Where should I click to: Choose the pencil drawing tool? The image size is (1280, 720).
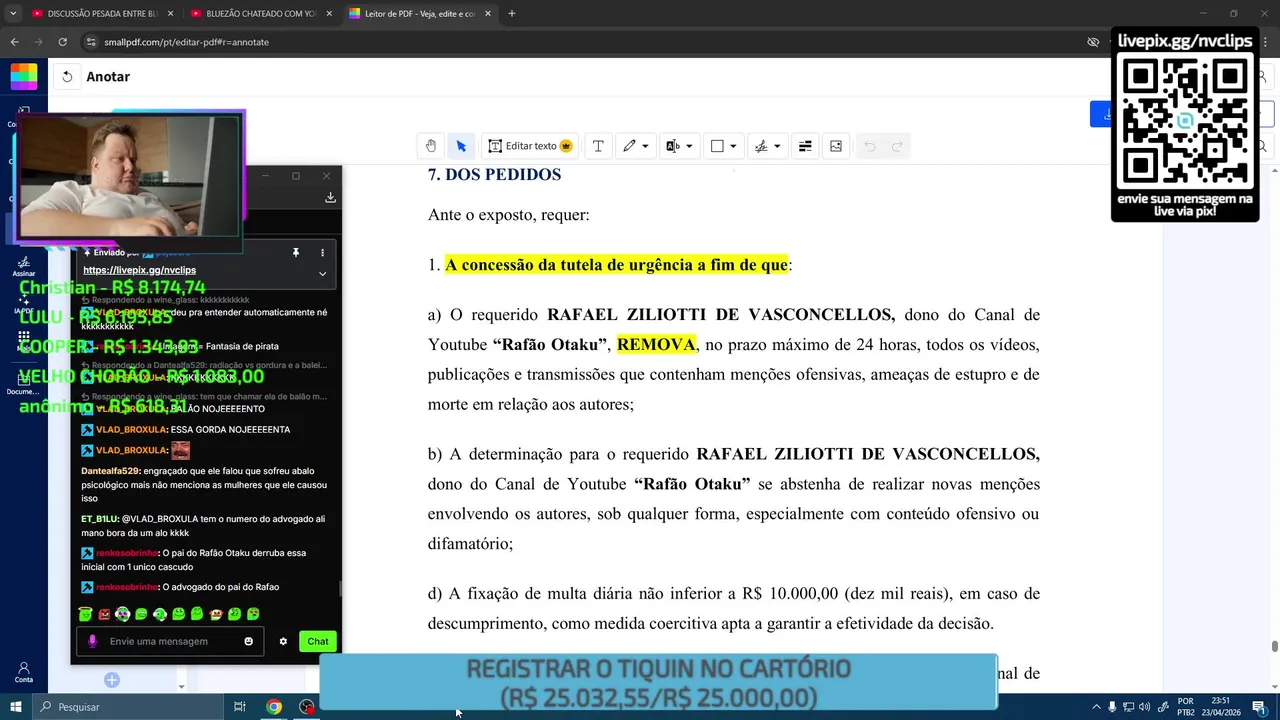pyautogui.click(x=629, y=146)
